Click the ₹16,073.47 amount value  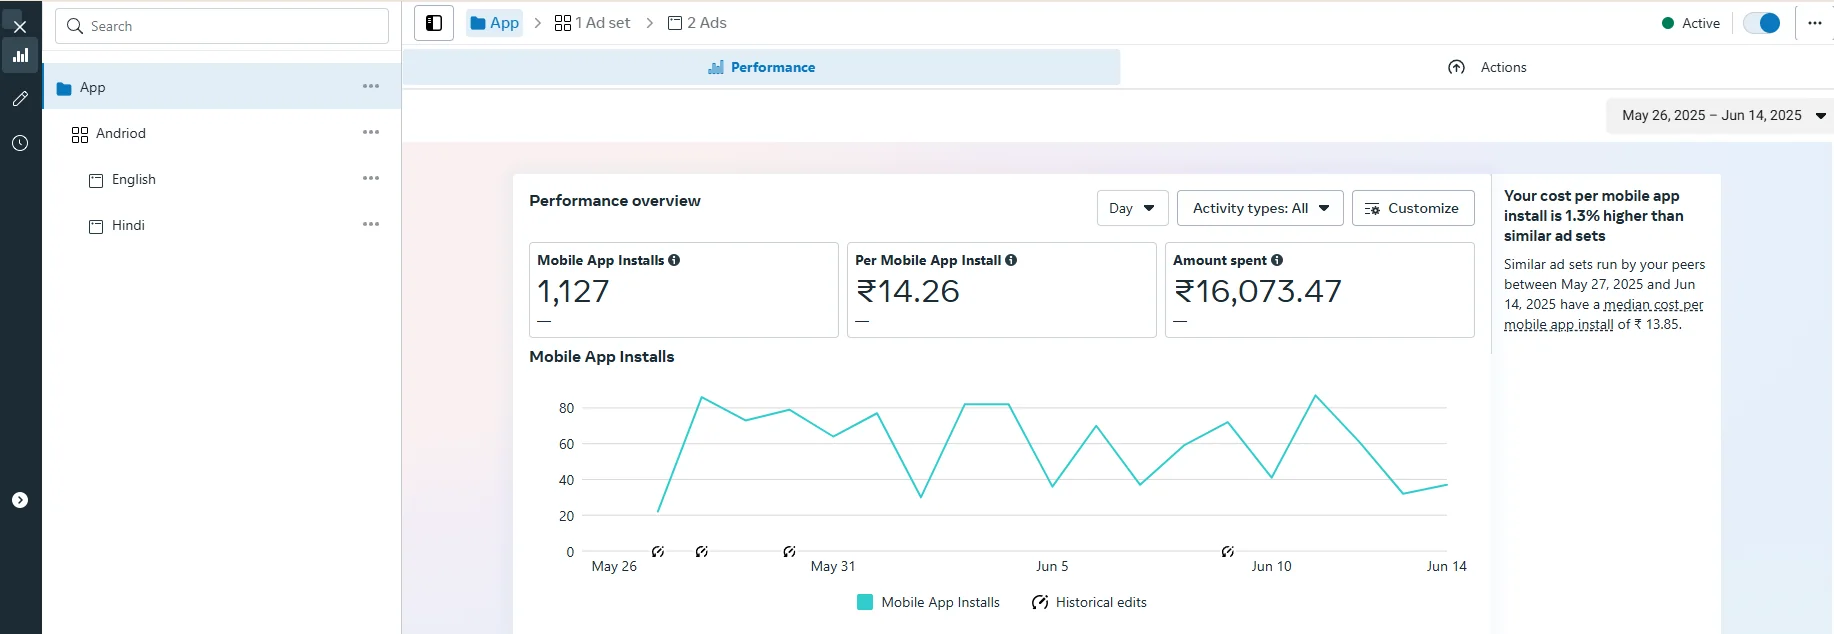pos(1258,291)
